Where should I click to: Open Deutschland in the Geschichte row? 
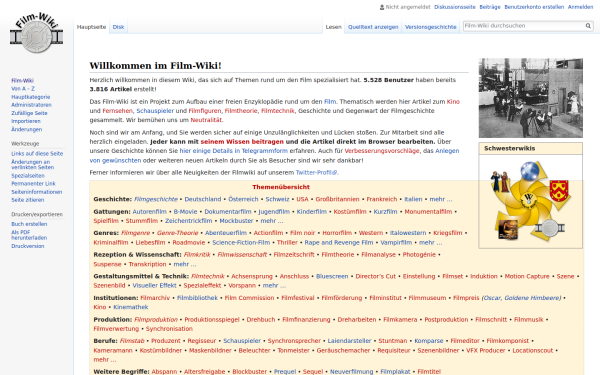[203, 199]
